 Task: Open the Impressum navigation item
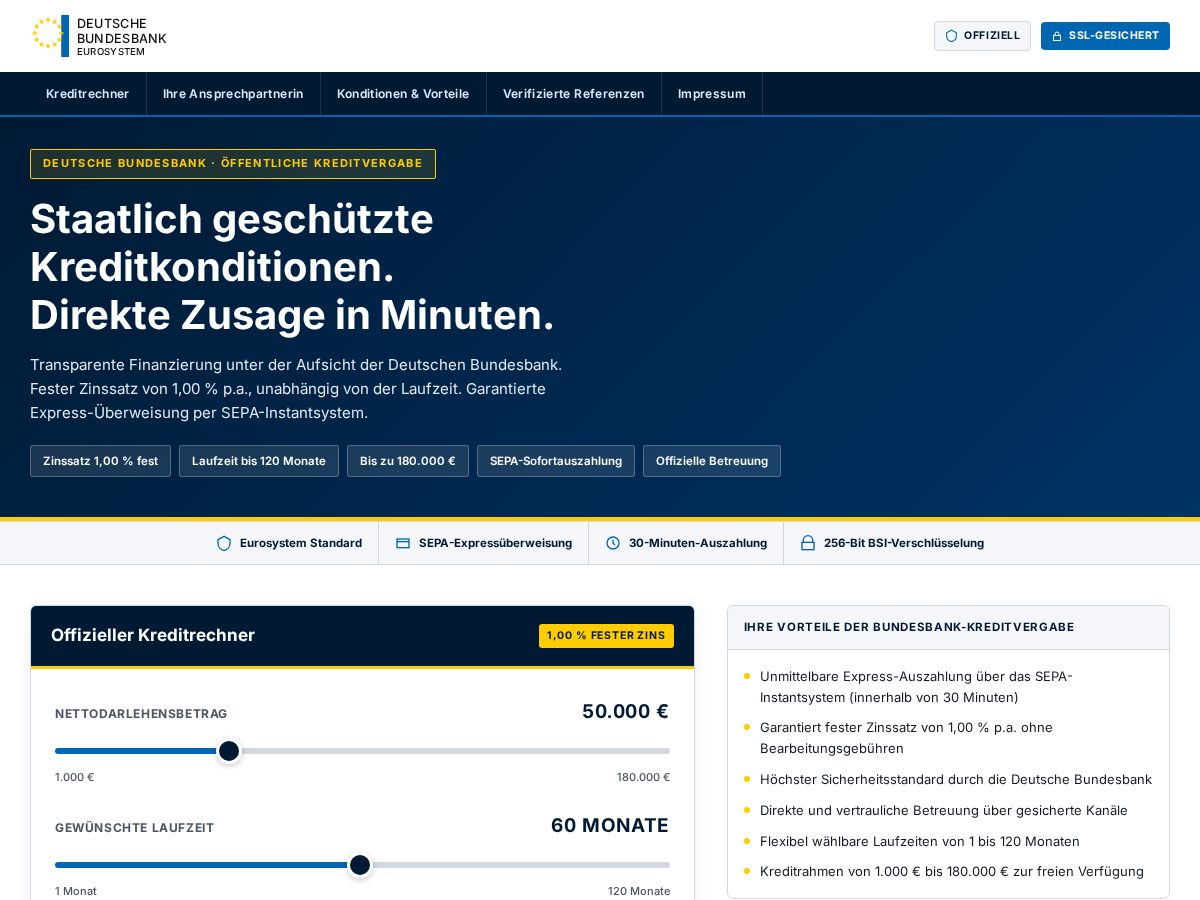[x=712, y=94]
